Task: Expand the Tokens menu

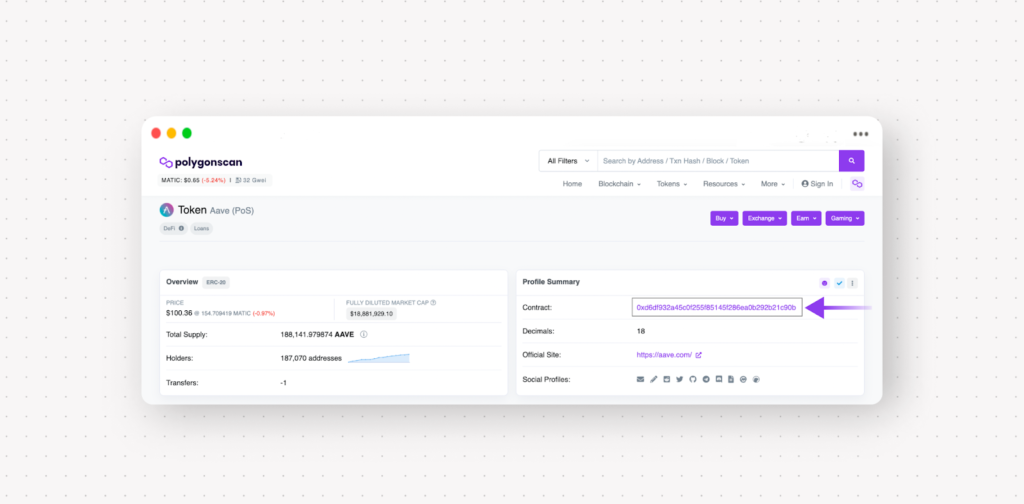Action: [x=672, y=184]
